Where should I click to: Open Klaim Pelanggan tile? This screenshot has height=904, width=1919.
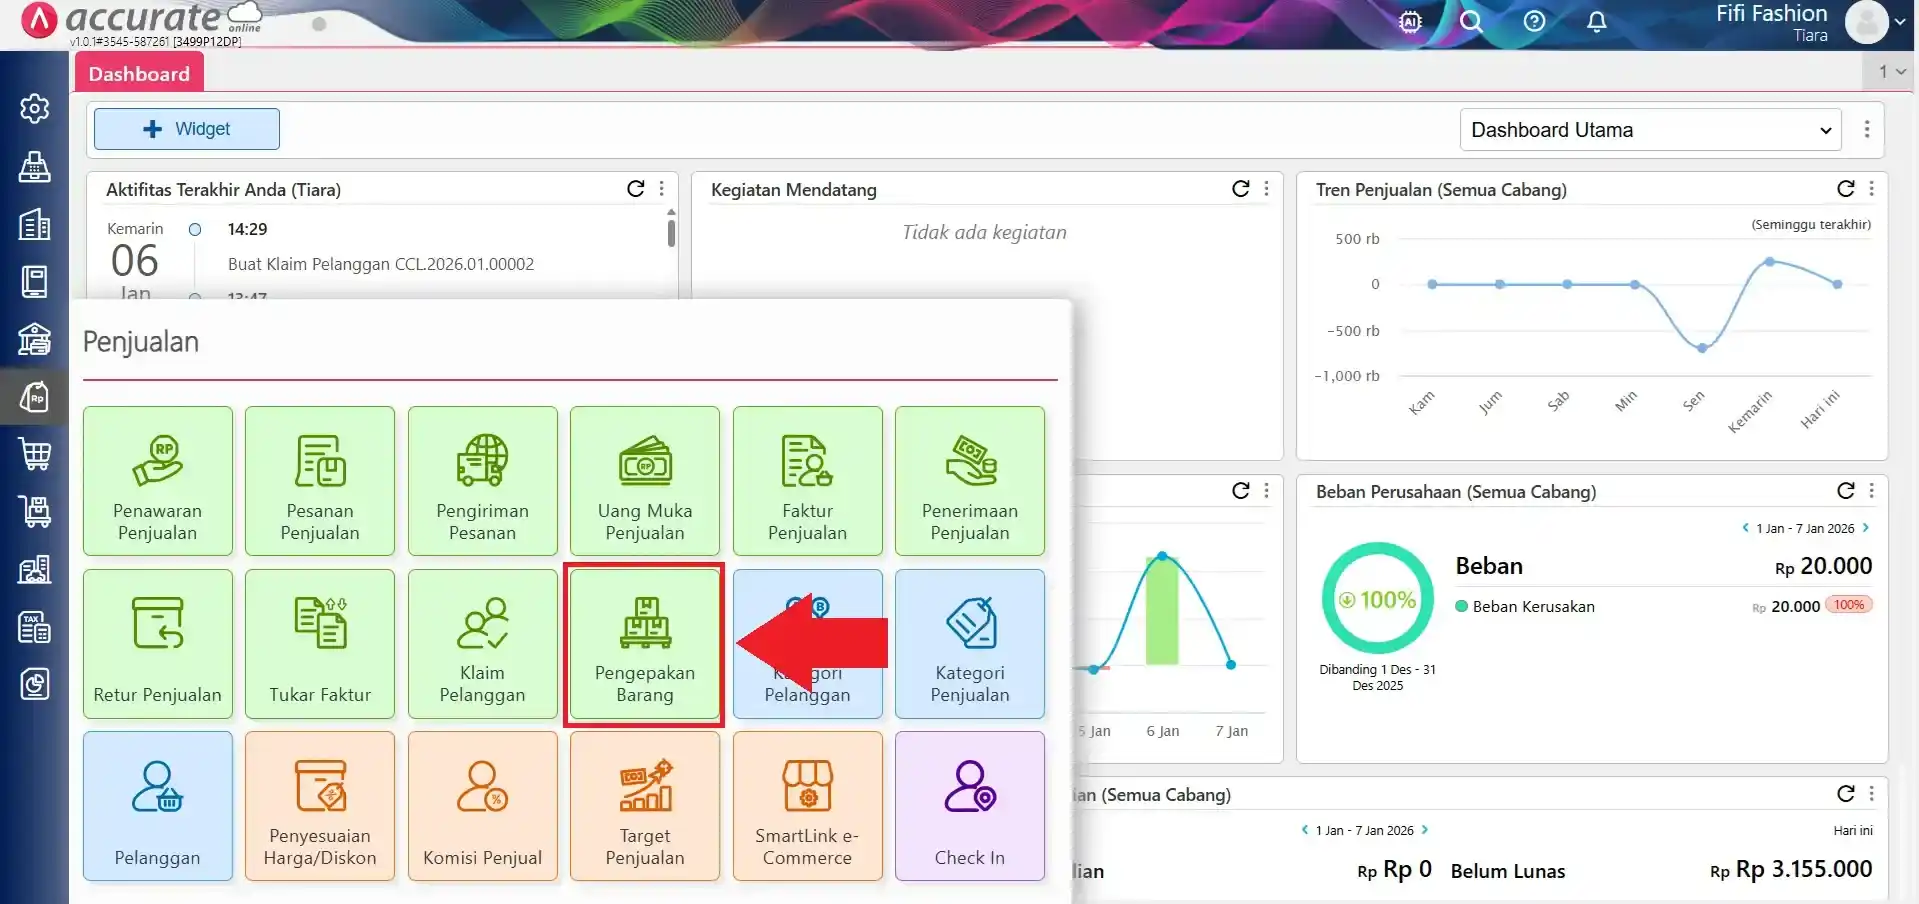click(483, 644)
